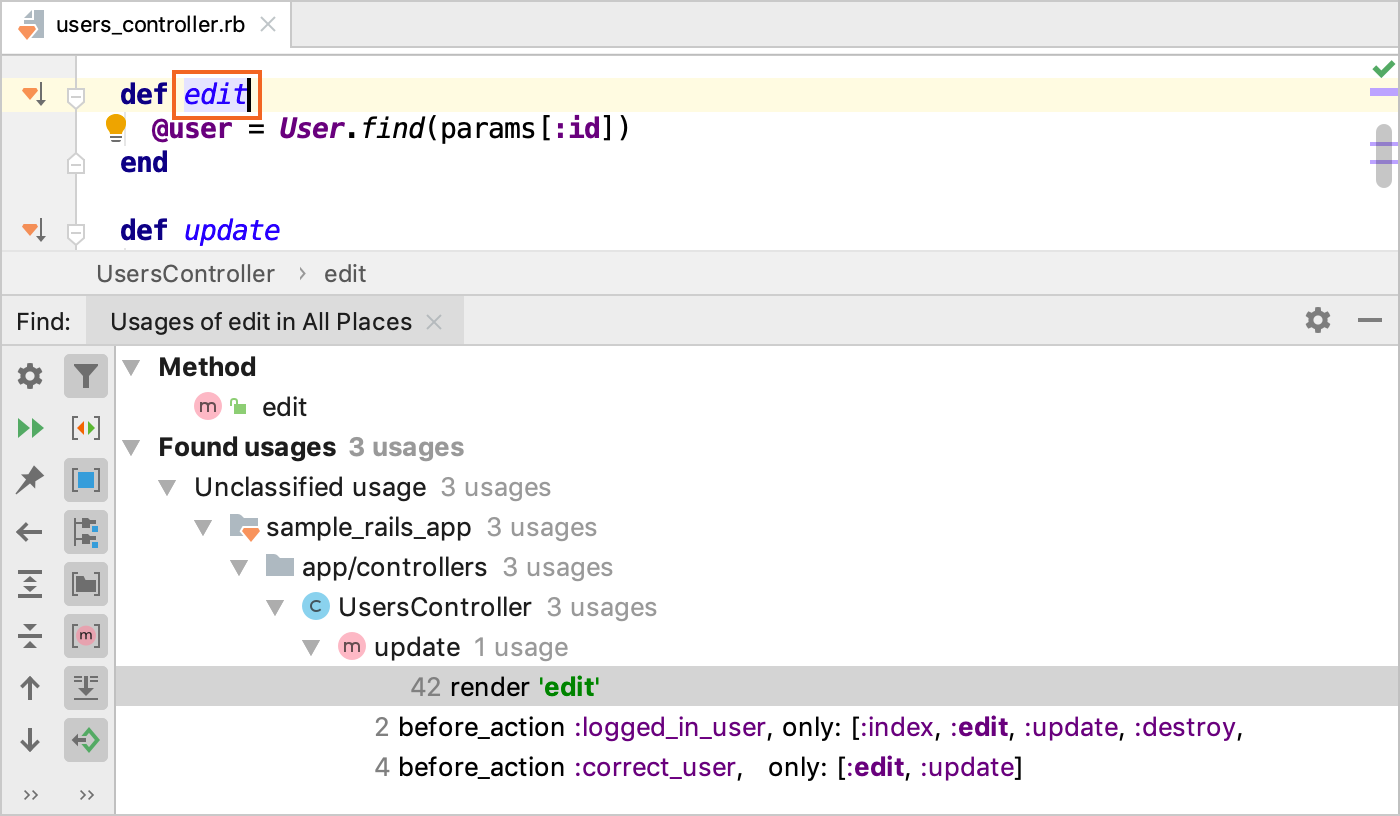This screenshot has height=816, width=1400.
Task: Toggle group by module
Action: click(86, 532)
